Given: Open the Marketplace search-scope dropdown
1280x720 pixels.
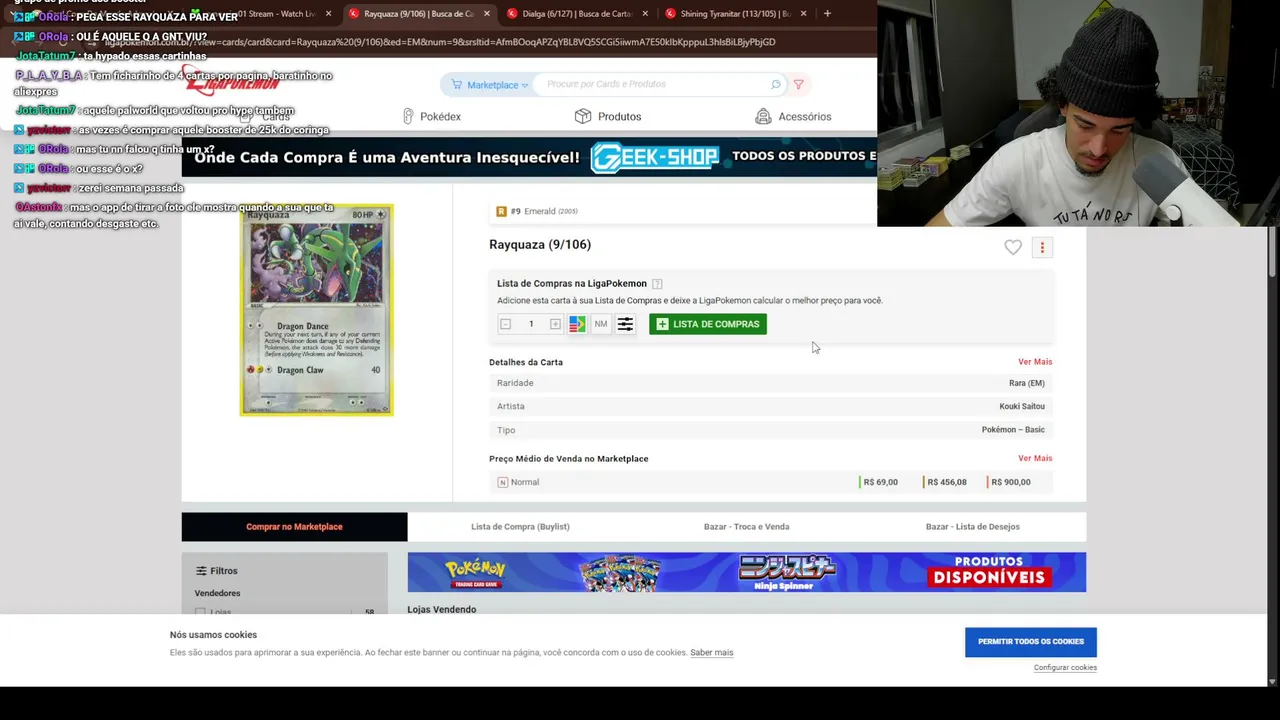Looking at the screenshot, I should click(x=490, y=84).
